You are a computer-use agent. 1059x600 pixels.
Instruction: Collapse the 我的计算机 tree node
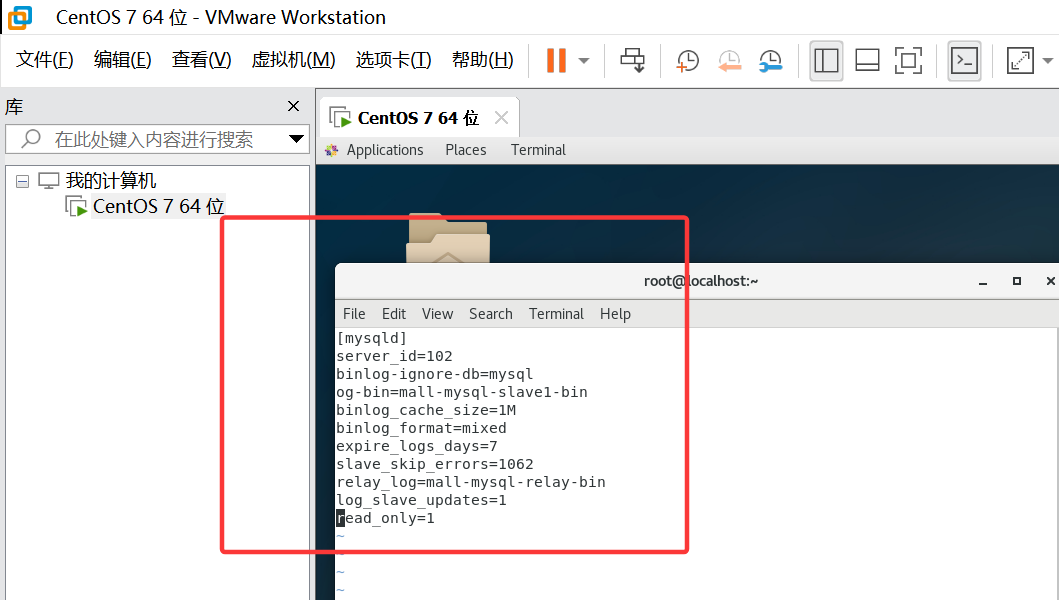tap(22, 181)
